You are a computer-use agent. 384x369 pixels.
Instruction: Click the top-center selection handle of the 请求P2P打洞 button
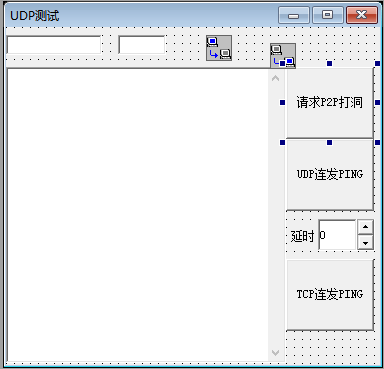(329, 63)
